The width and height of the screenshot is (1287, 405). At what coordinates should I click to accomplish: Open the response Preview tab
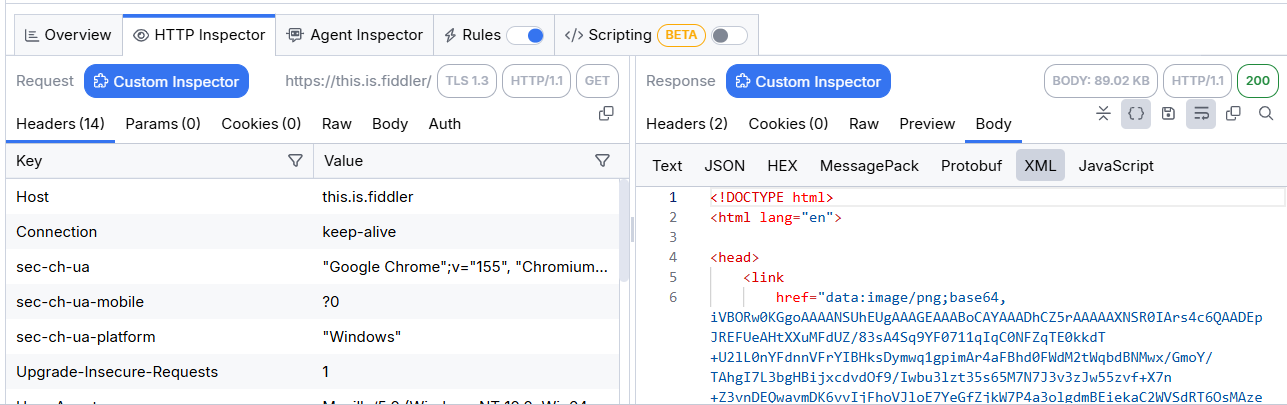click(x=927, y=124)
